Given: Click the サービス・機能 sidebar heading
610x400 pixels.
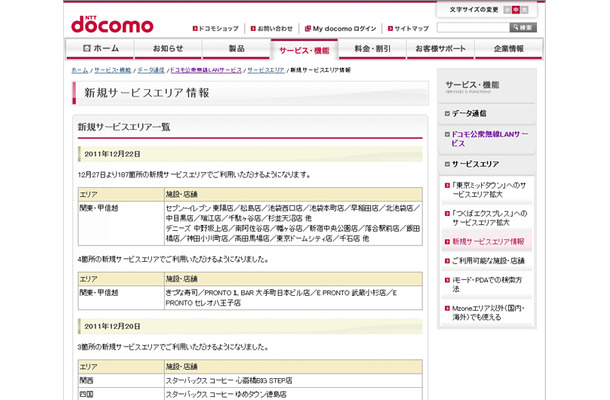Looking at the screenshot, I should tap(472, 85).
